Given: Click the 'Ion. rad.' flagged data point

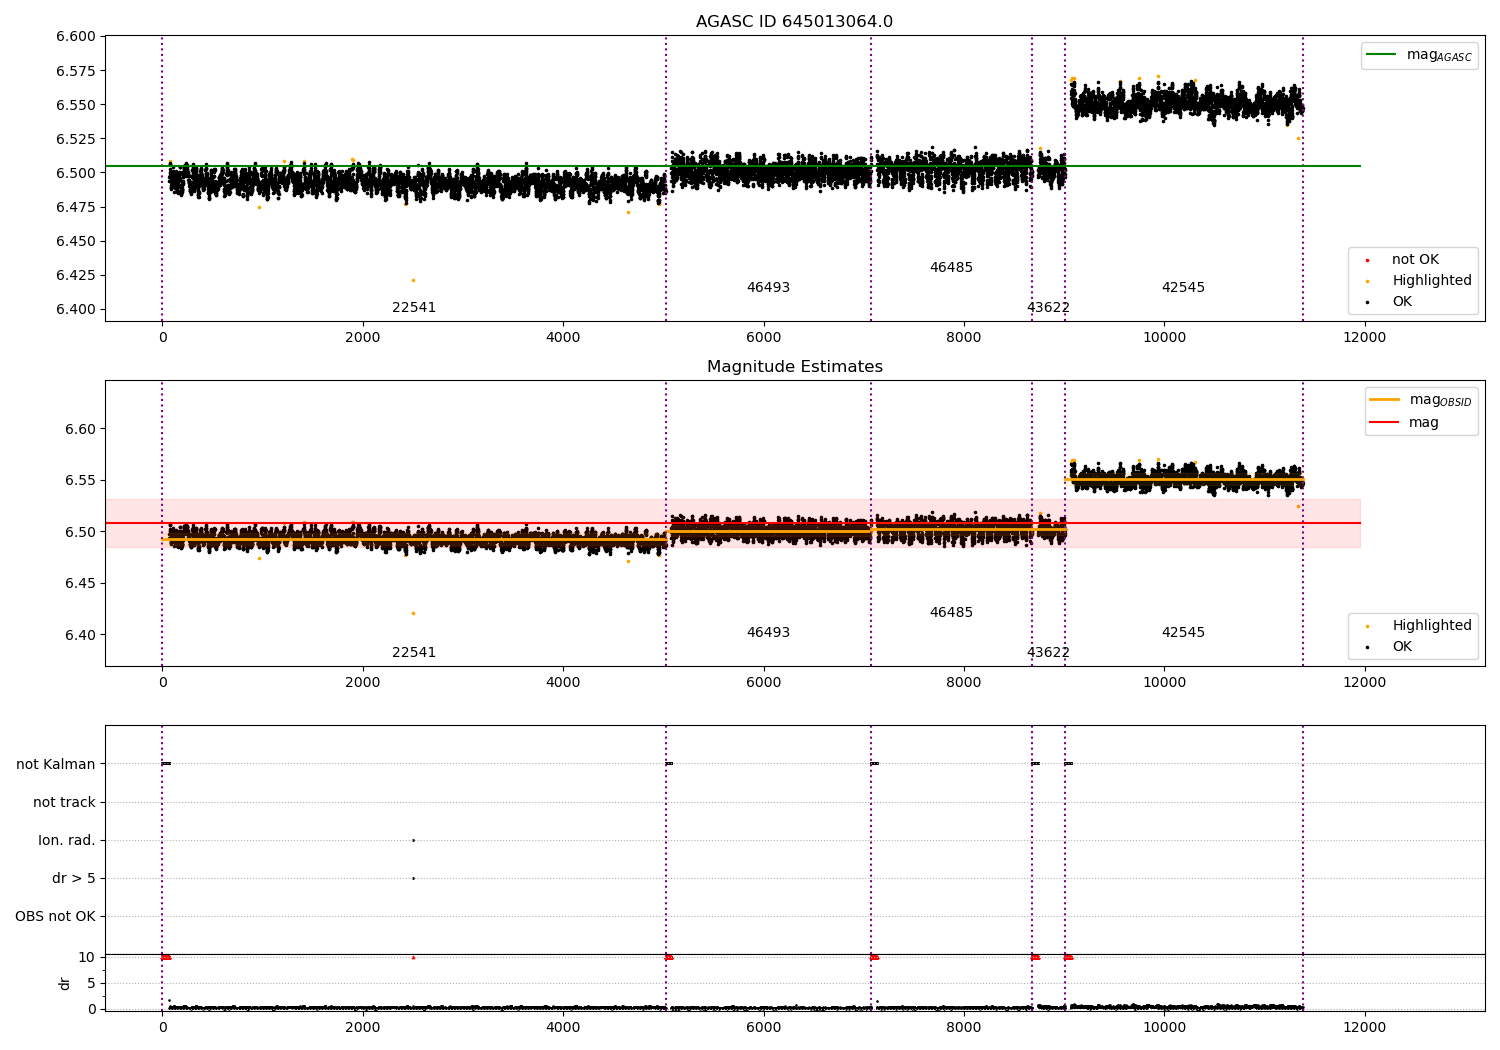Looking at the screenshot, I should click(413, 840).
